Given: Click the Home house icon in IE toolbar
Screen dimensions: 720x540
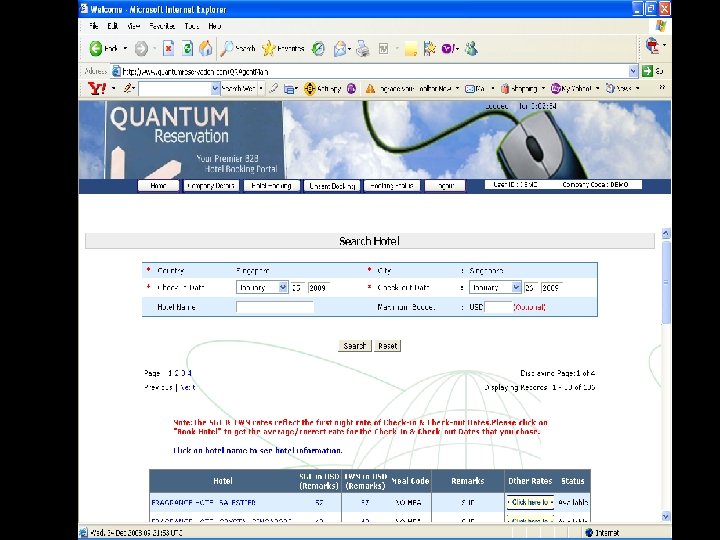Looking at the screenshot, I should pyautogui.click(x=206, y=48).
